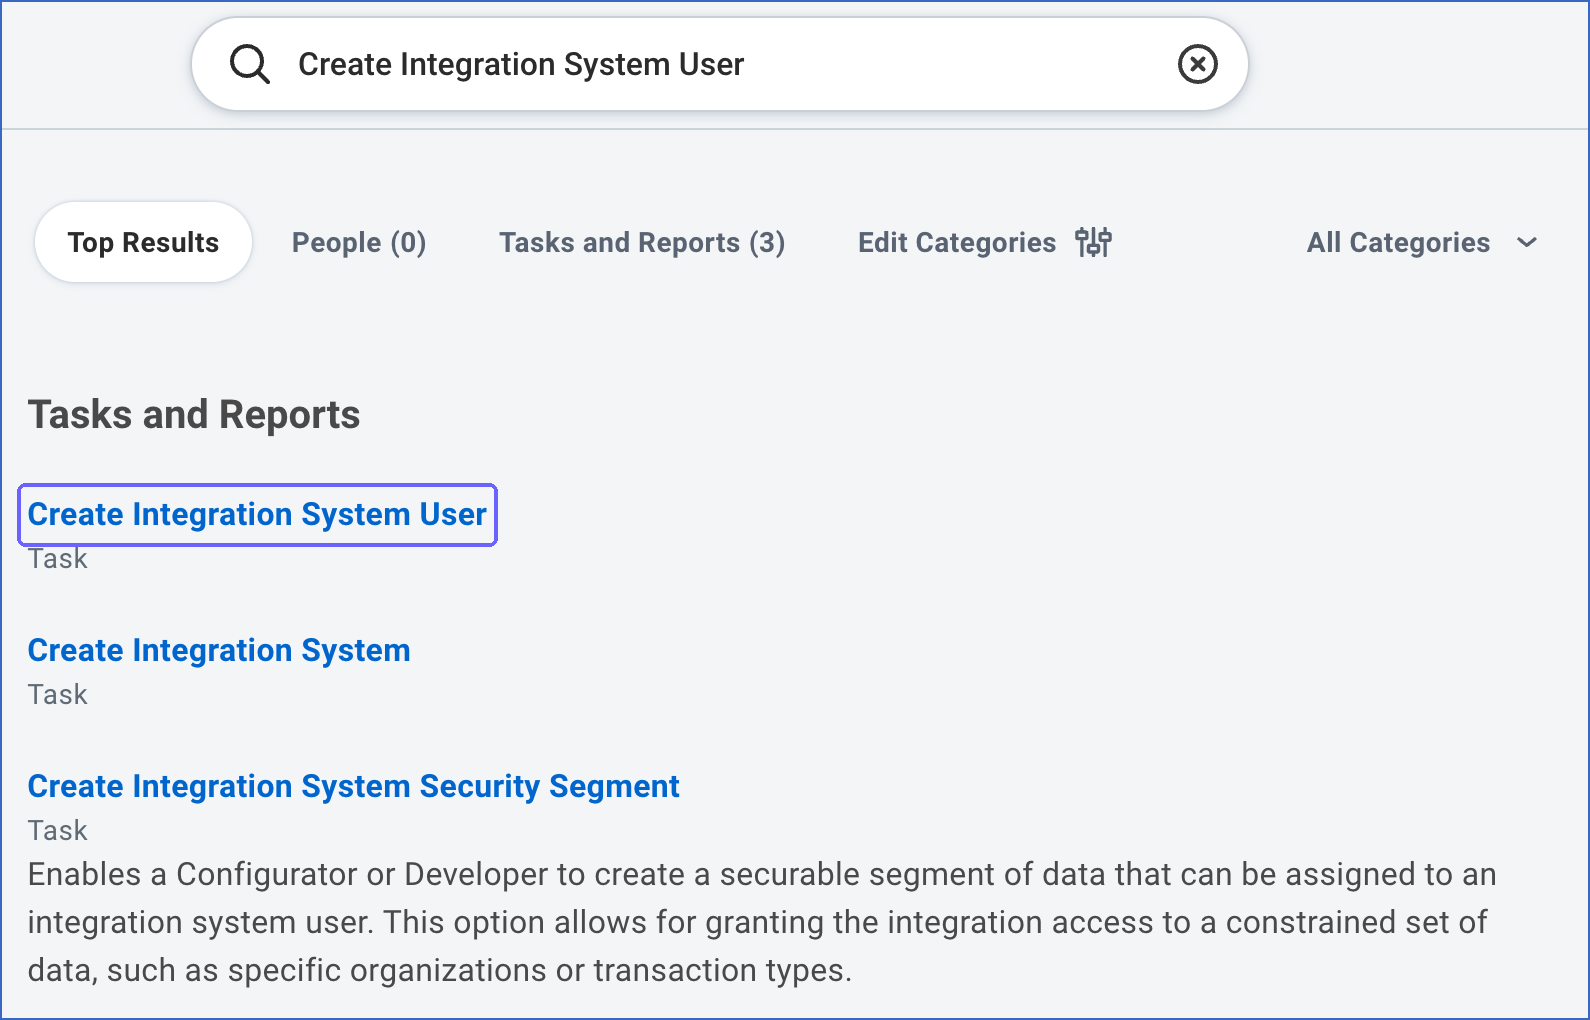Click the Edit Categories sliders icon
Image resolution: width=1590 pixels, height=1020 pixels.
click(1093, 242)
